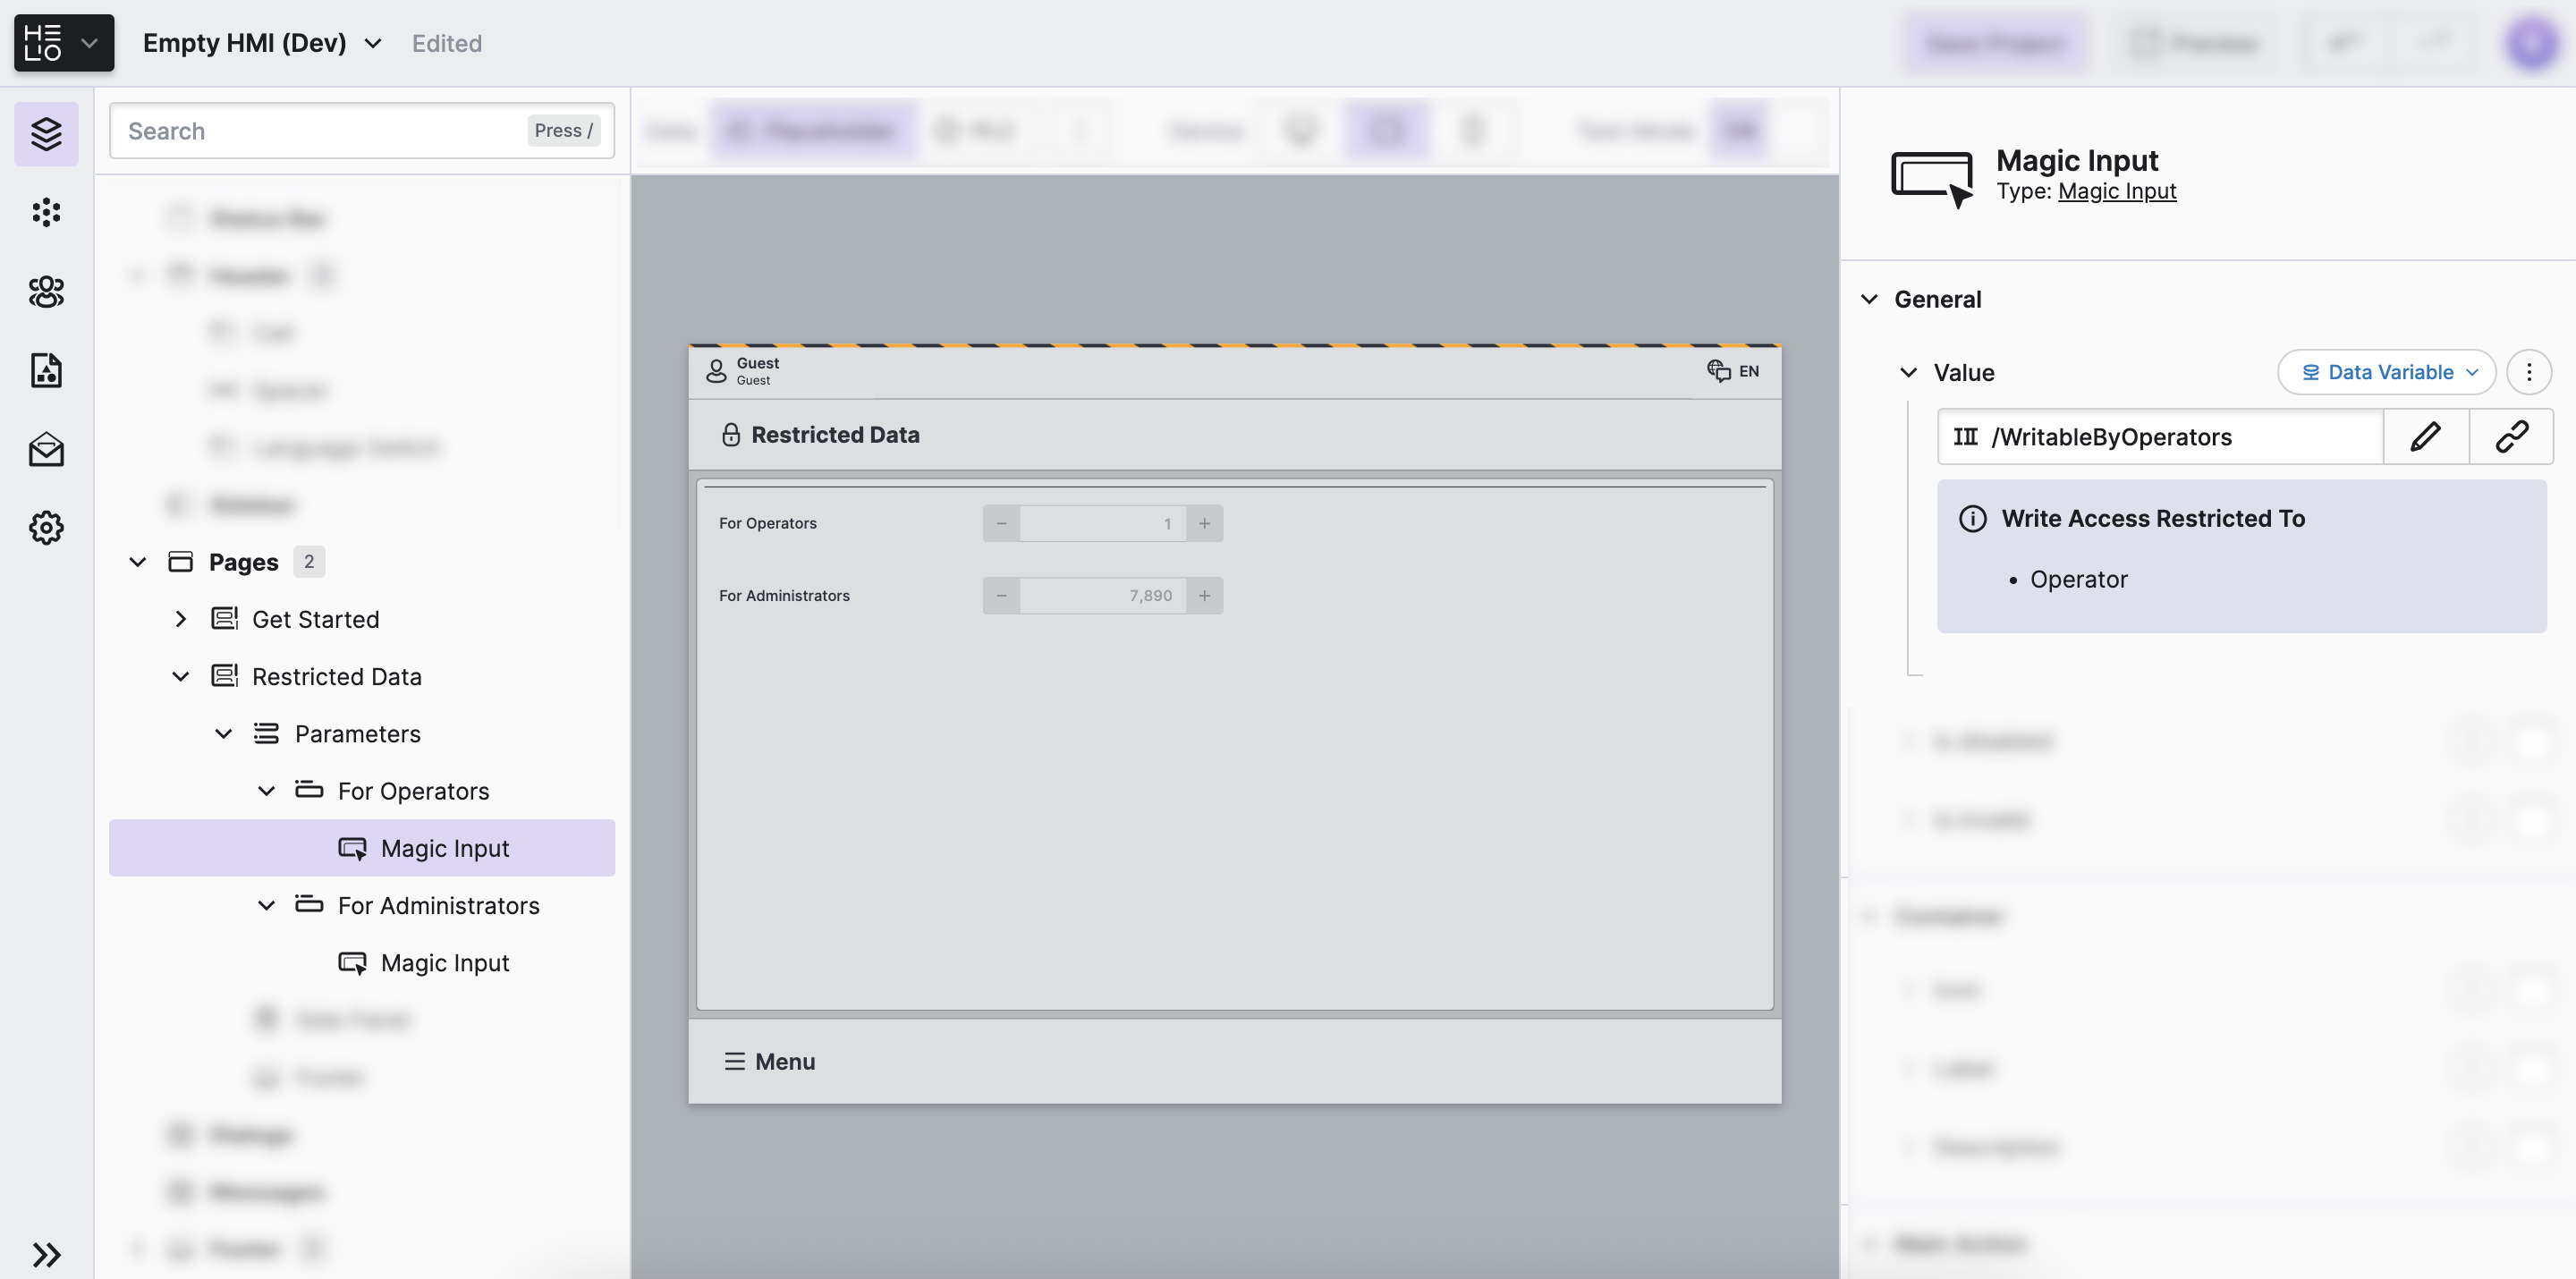Increment the For Operators value
Screen dimensions: 2576x1279
(x=1204, y=523)
